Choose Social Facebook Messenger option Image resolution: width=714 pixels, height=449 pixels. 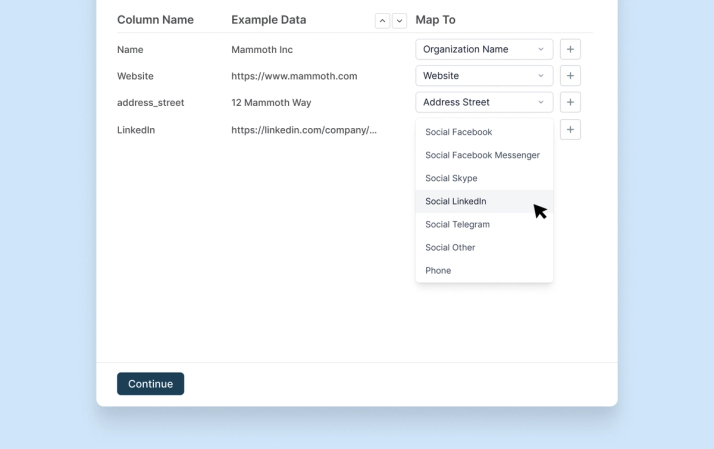coord(484,155)
